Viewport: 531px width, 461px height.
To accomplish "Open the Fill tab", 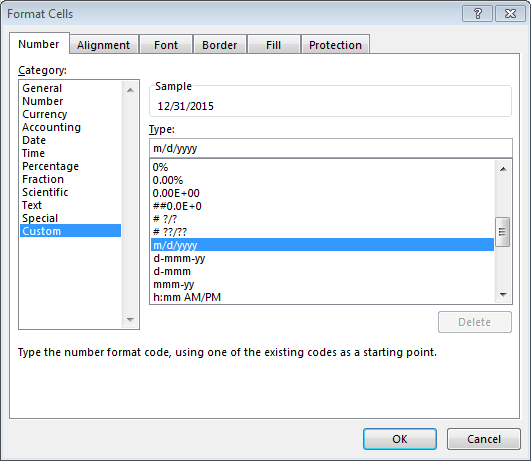I will pyautogui.click(x=273, y=45).
